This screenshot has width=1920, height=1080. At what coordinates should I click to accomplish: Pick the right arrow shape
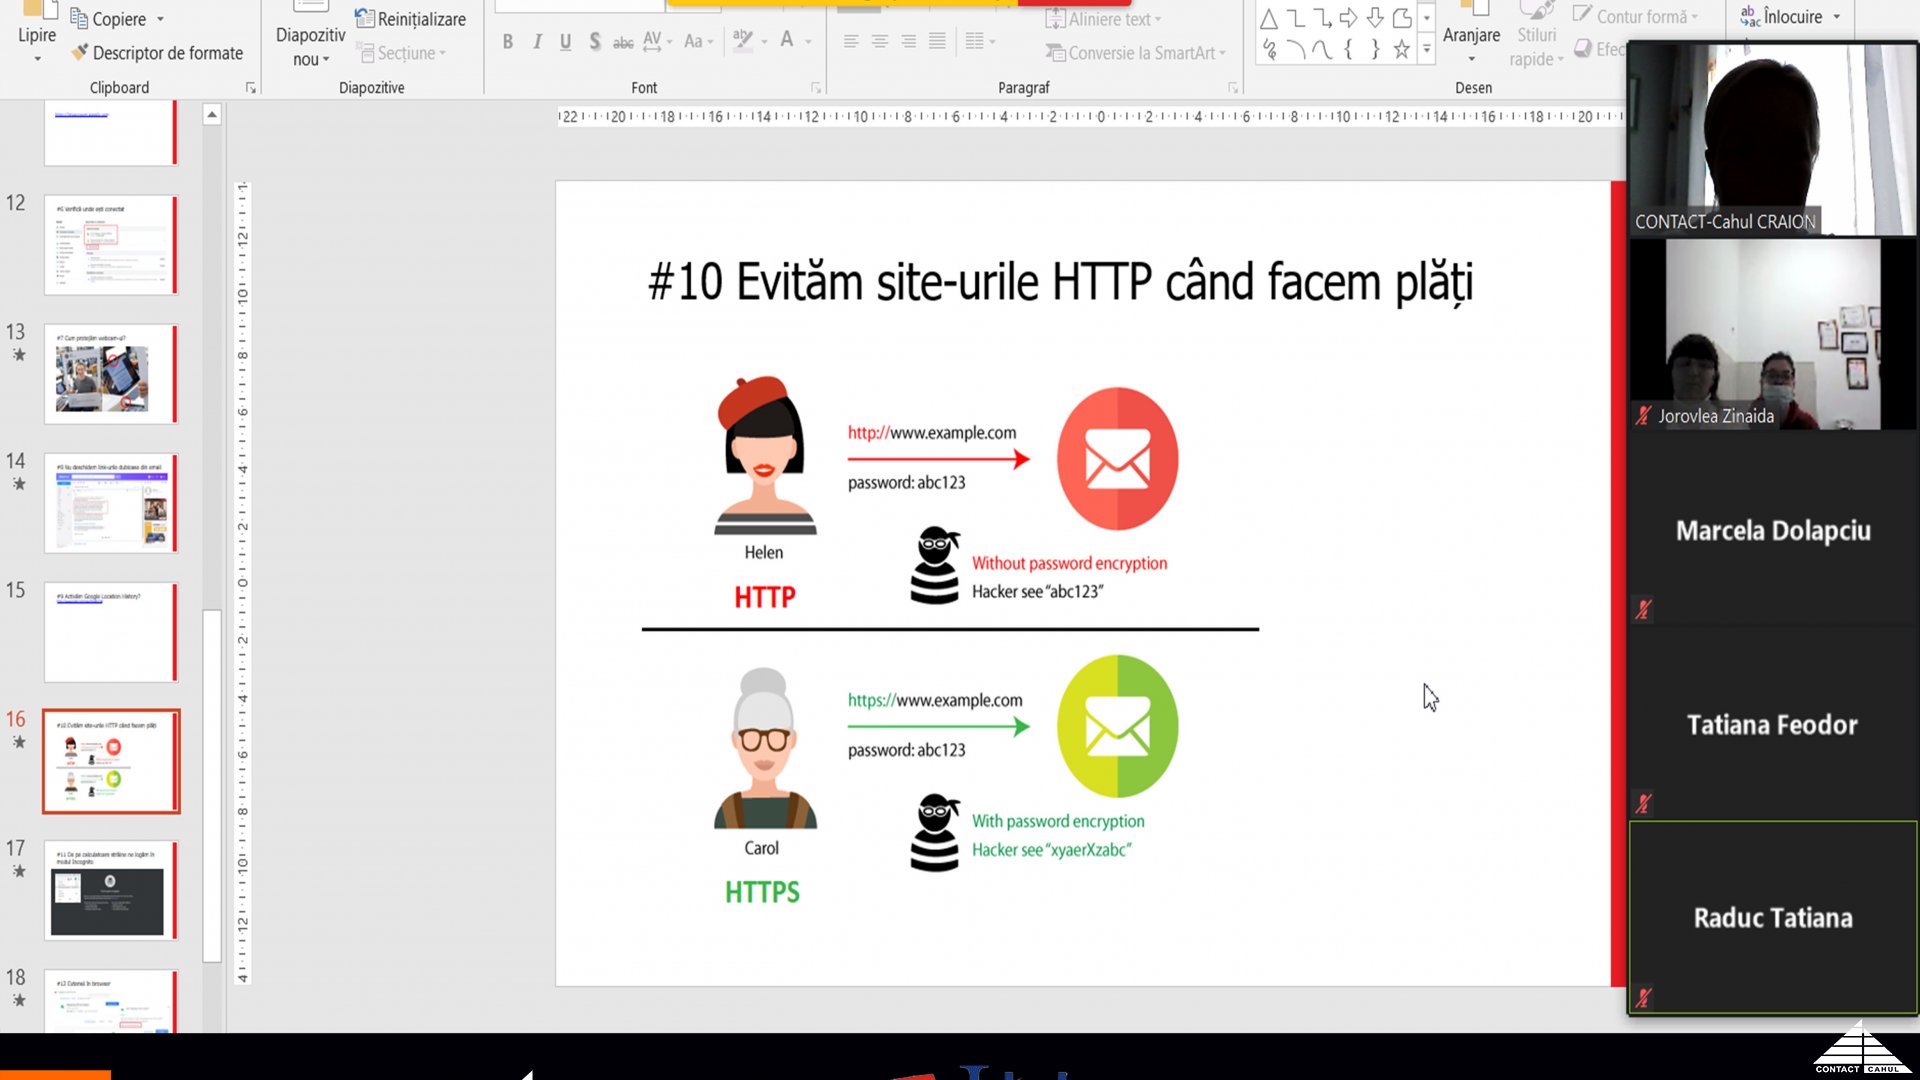click(1348, 18)
